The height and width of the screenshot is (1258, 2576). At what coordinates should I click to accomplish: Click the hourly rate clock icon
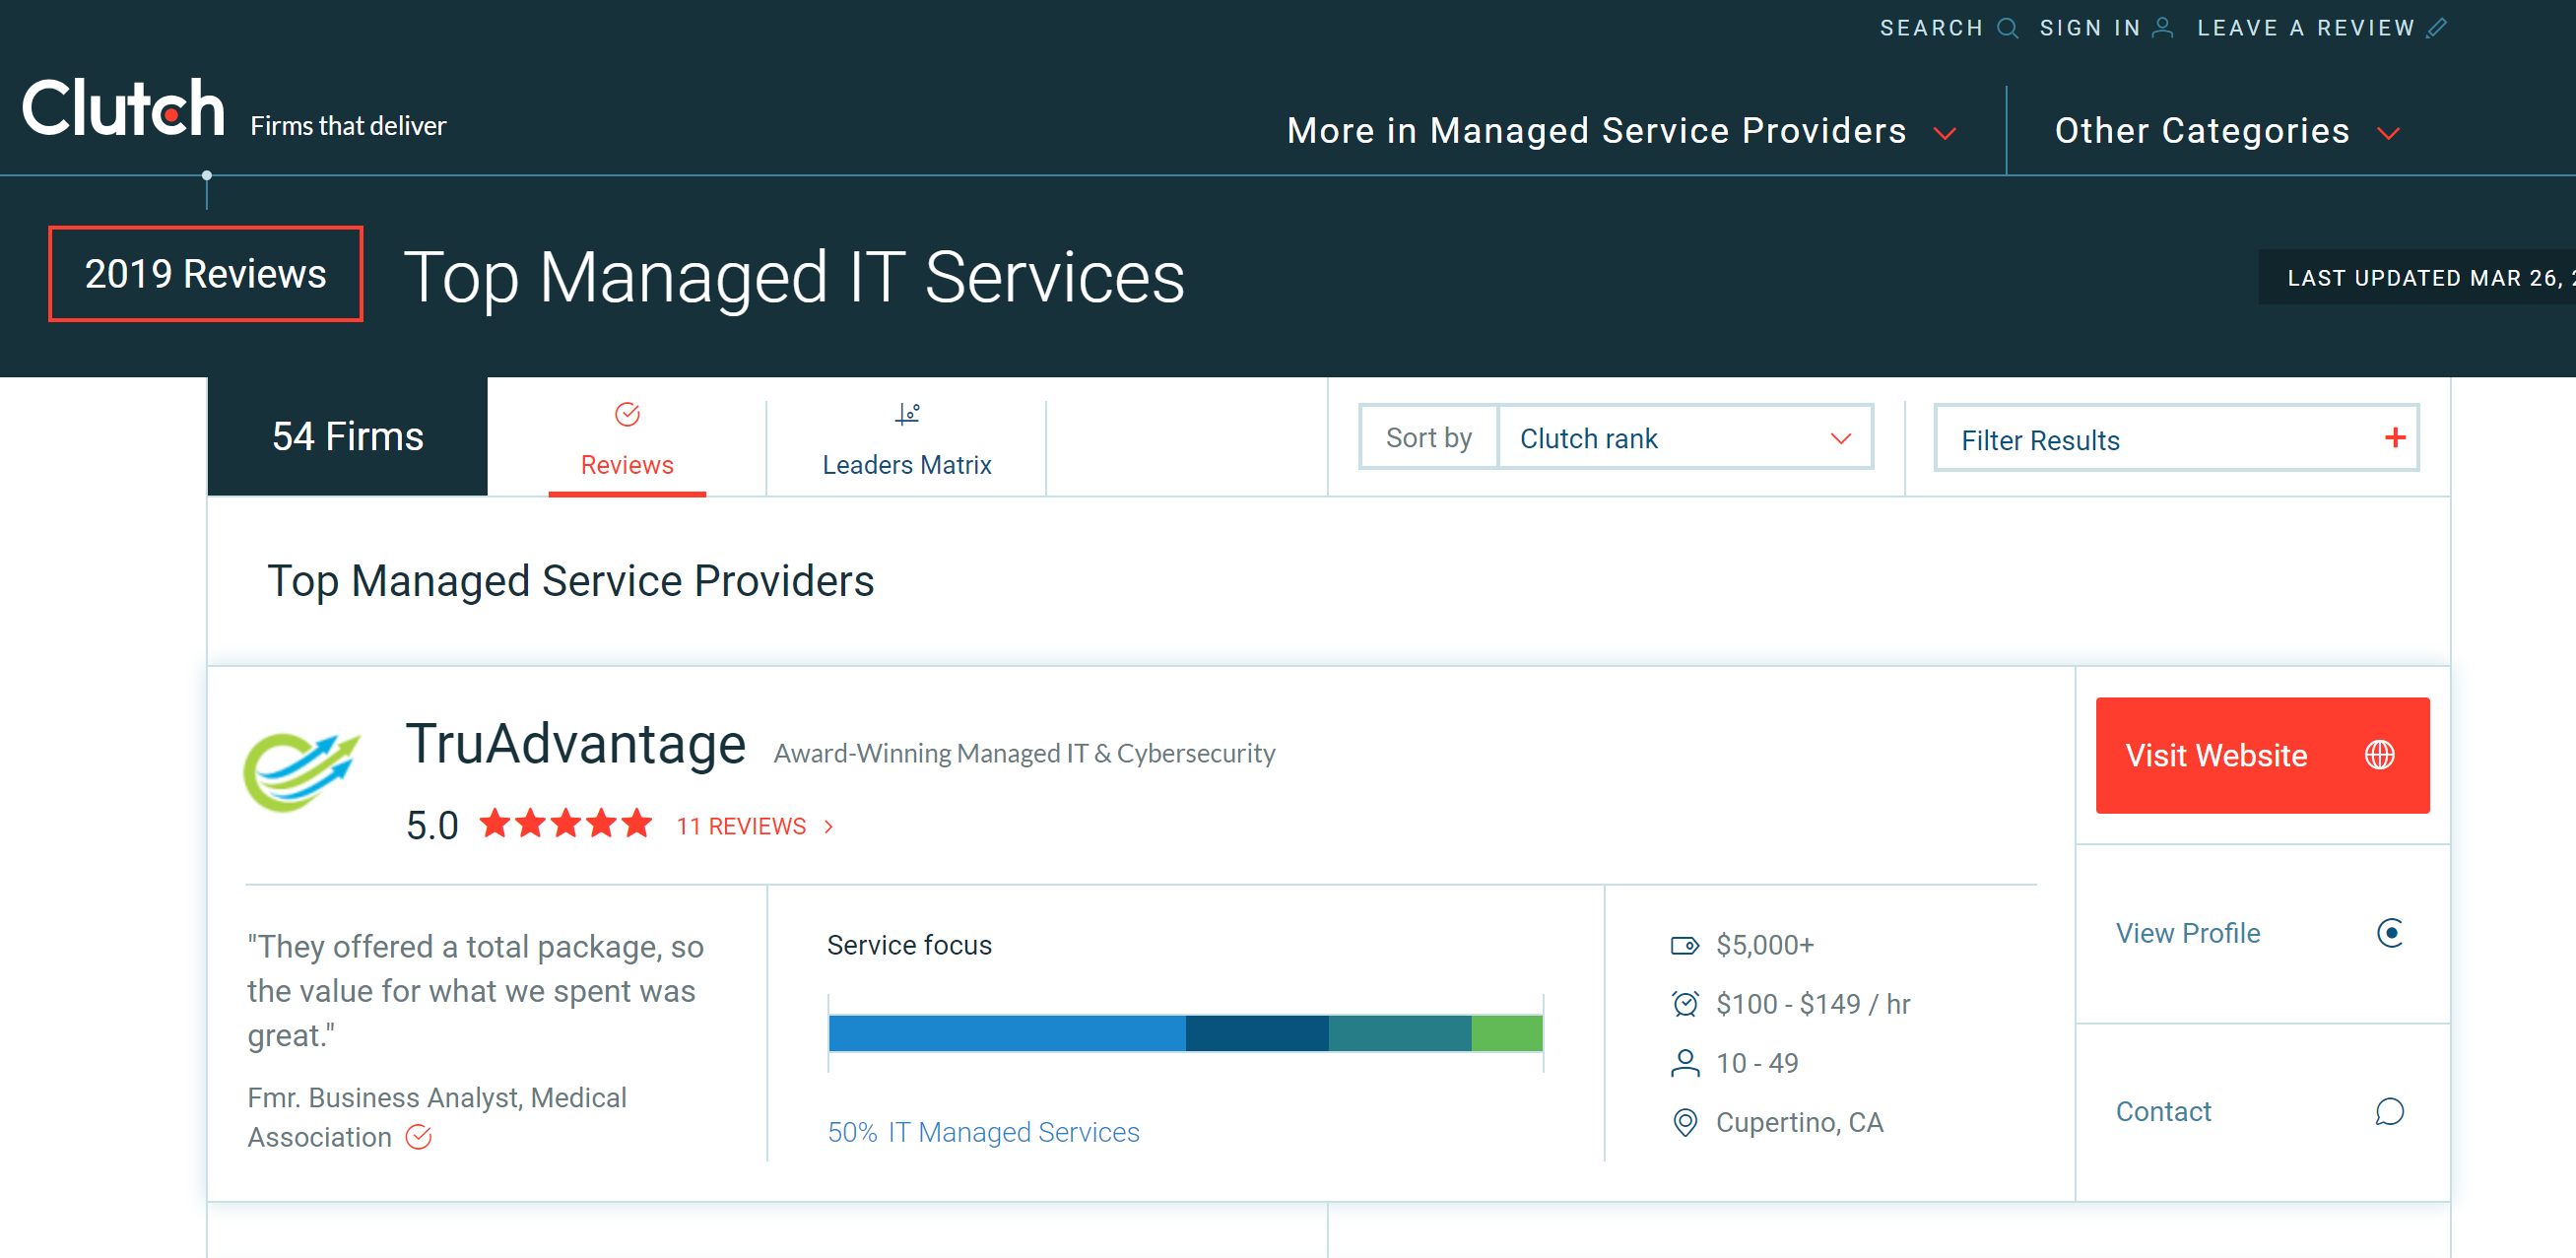[1685, 1004]
